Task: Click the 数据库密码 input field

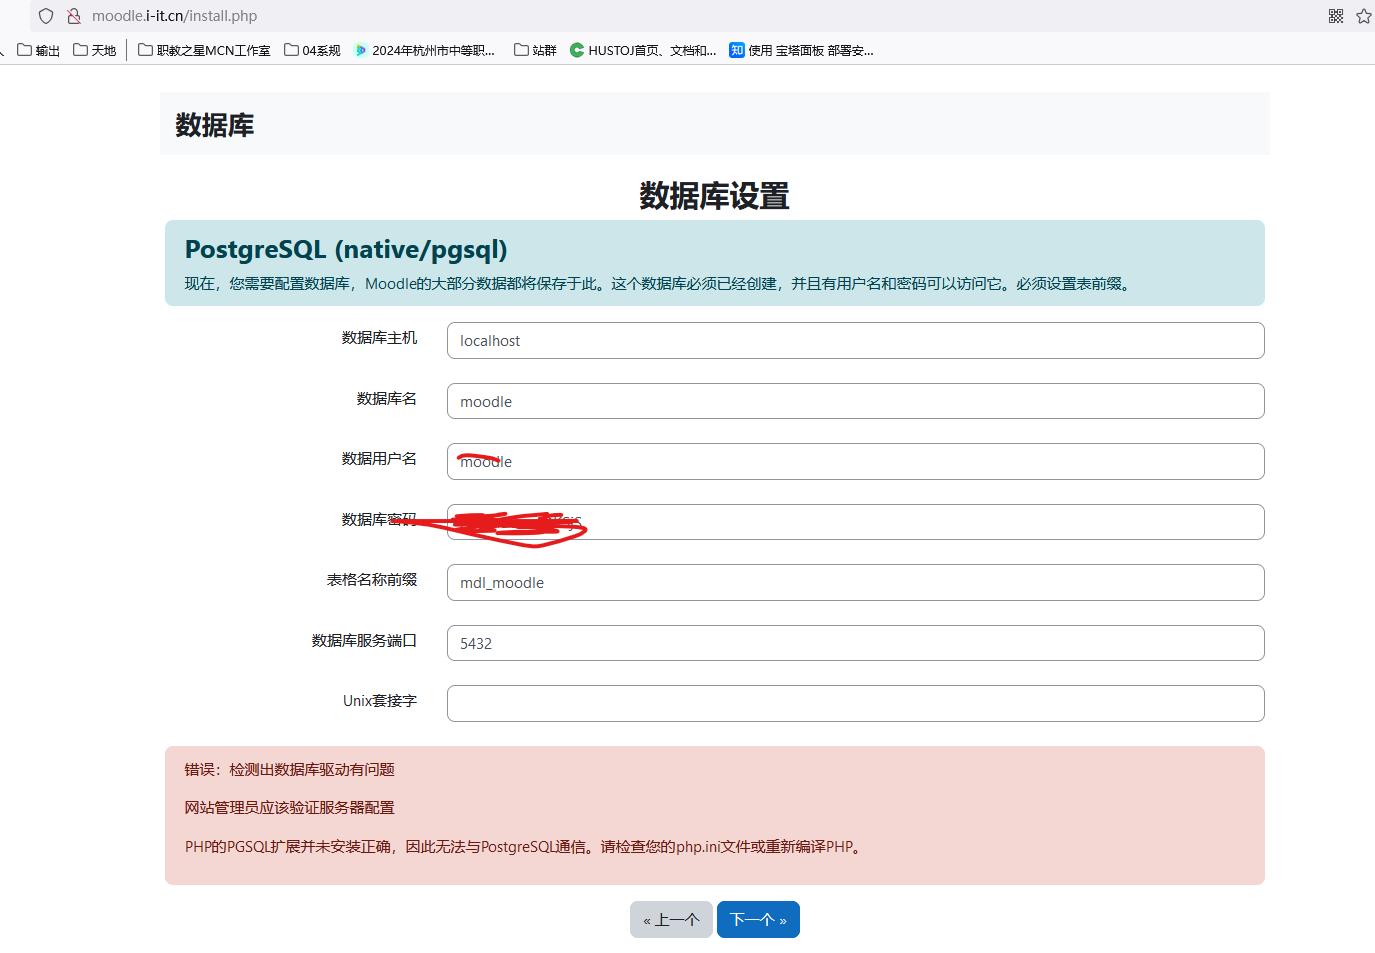Action: click(856, 522)
